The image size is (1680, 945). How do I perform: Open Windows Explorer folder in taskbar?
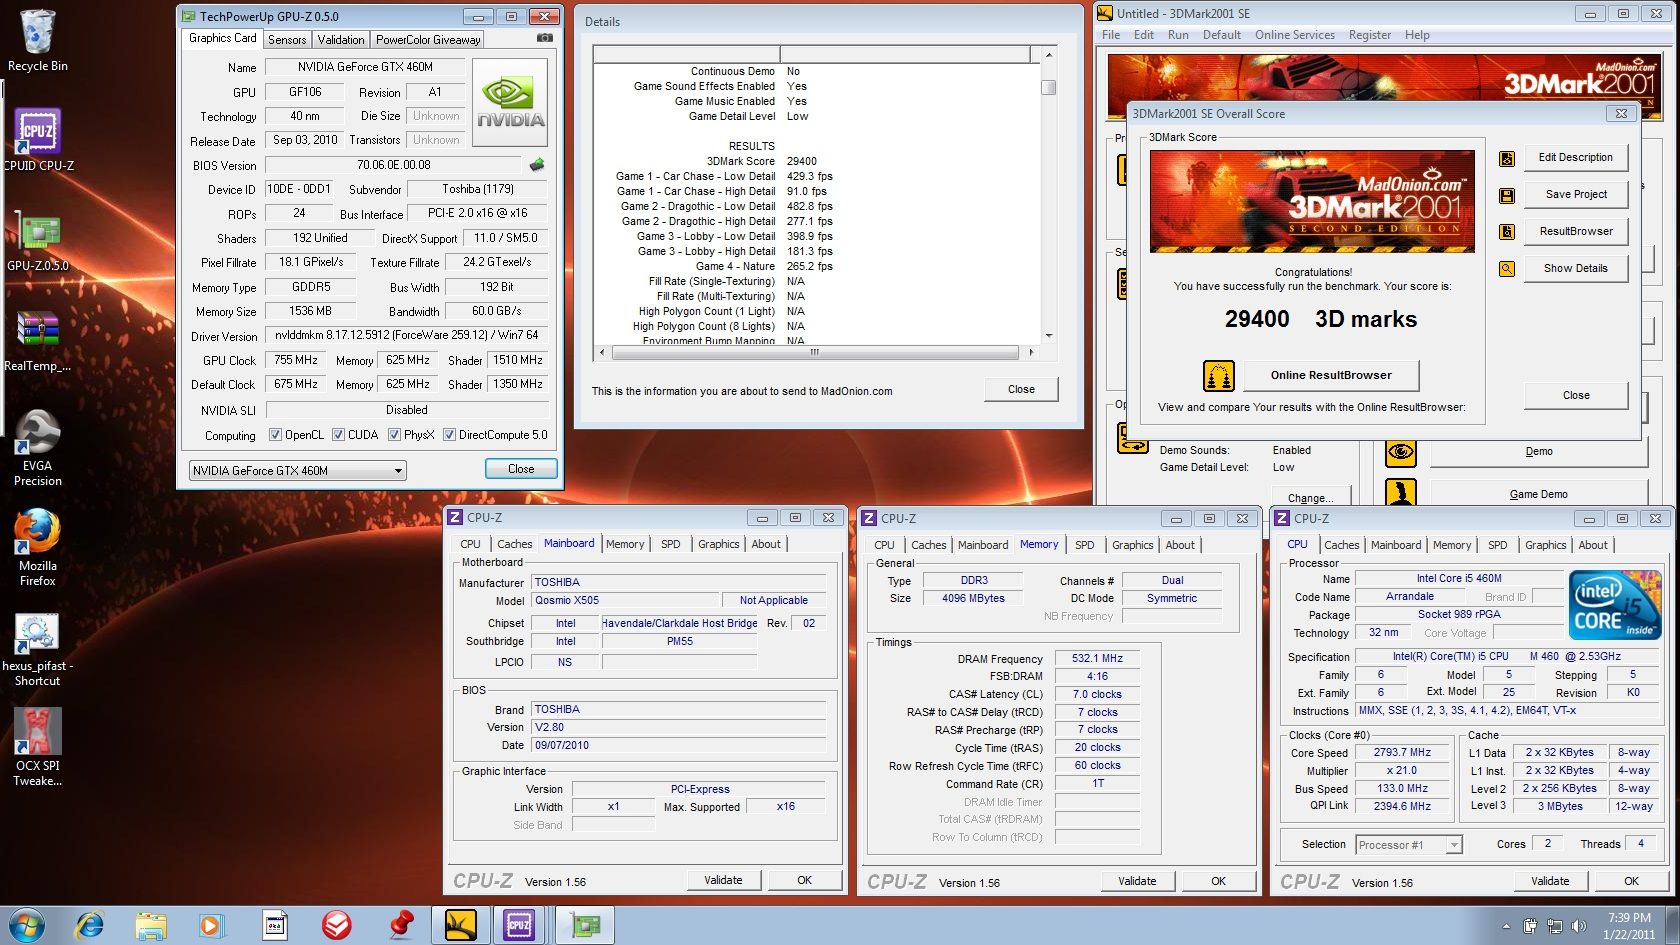151,925
